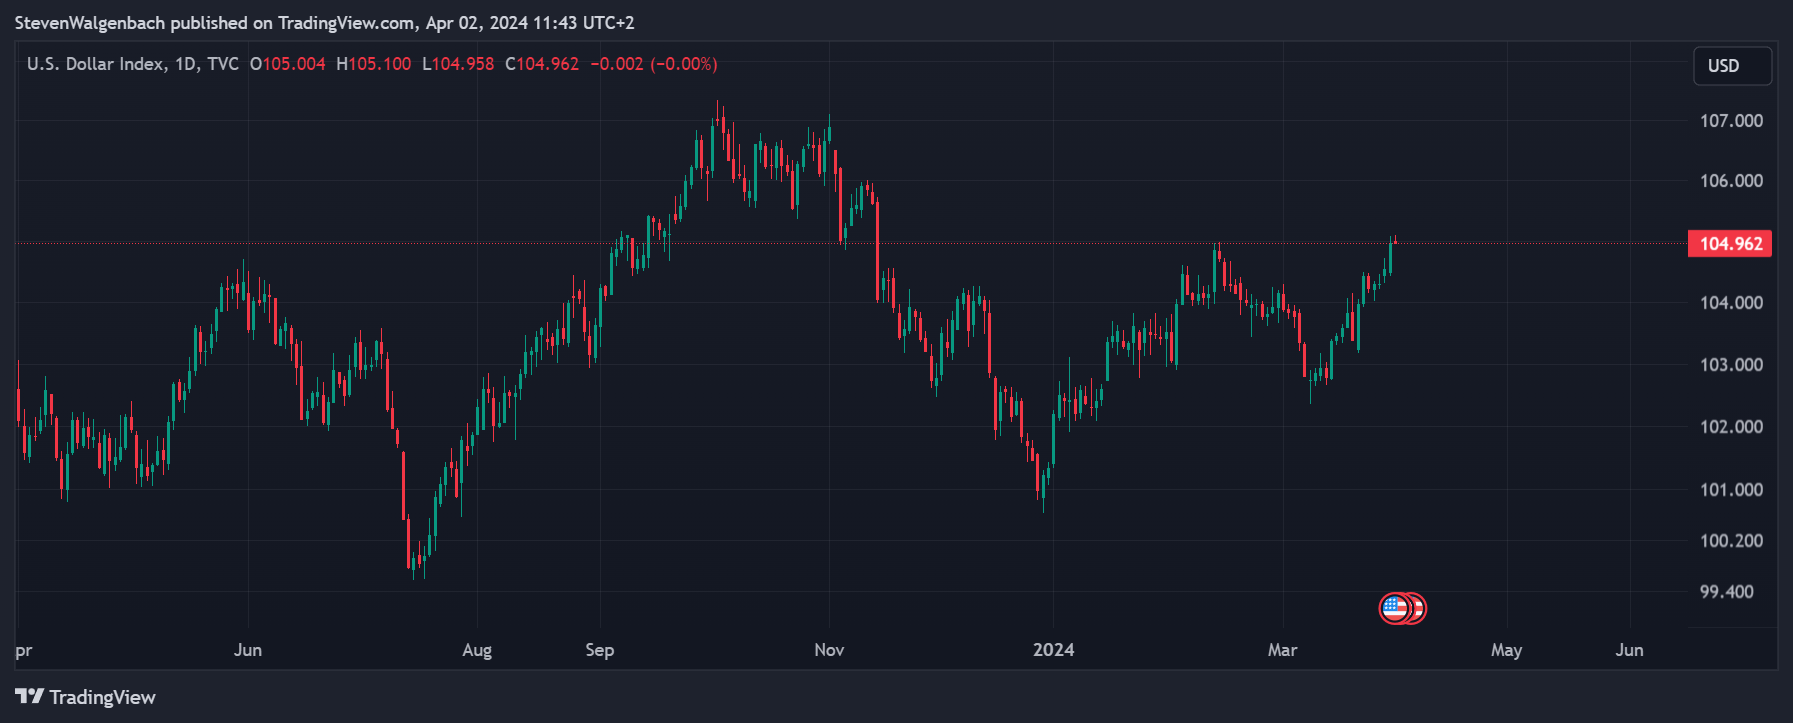Screen dimensions: 1793x723
Task: Click the 101.000 price axis label
Action: pyautogui.click(x=1732, y=490)
